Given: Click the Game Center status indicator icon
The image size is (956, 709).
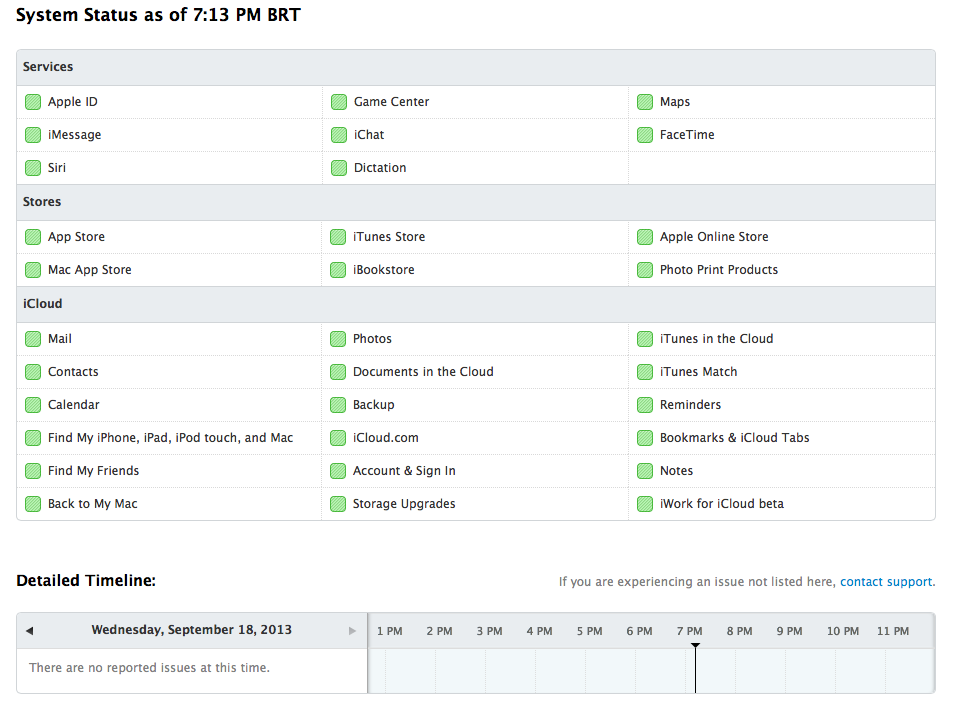Looking at the screenshot, I should pos(339,102).
